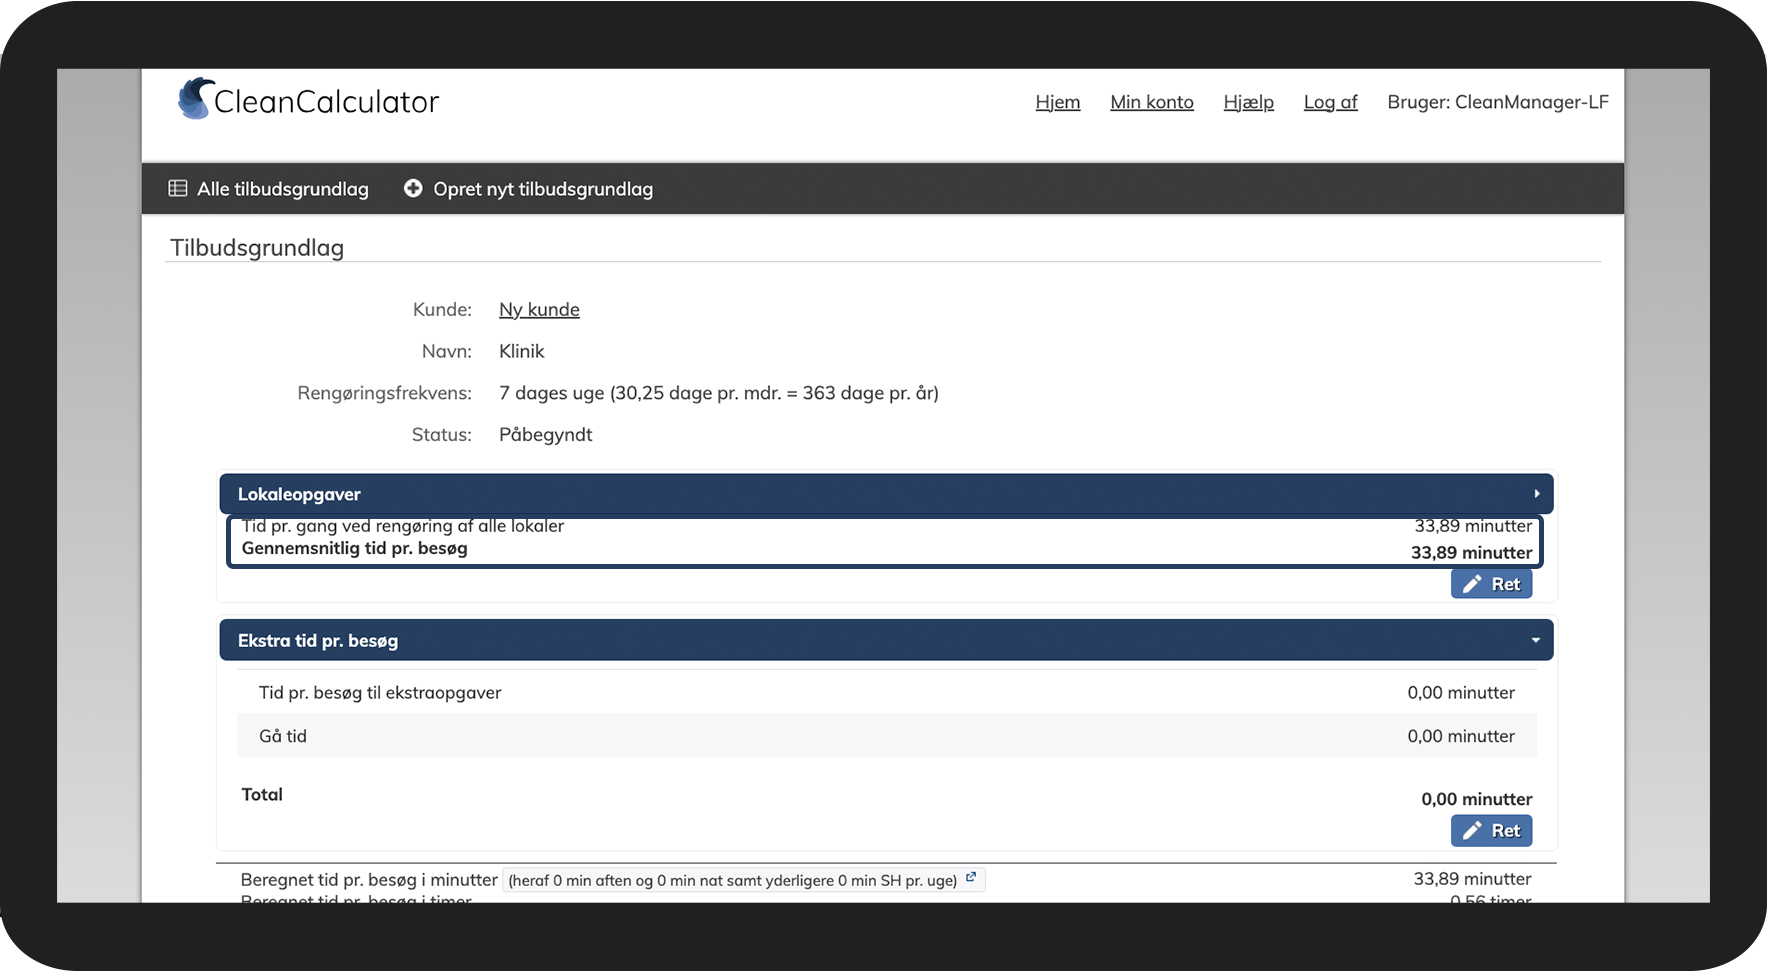Click the Rengøringsfrekvens: field label

click(x=384, y=393)
